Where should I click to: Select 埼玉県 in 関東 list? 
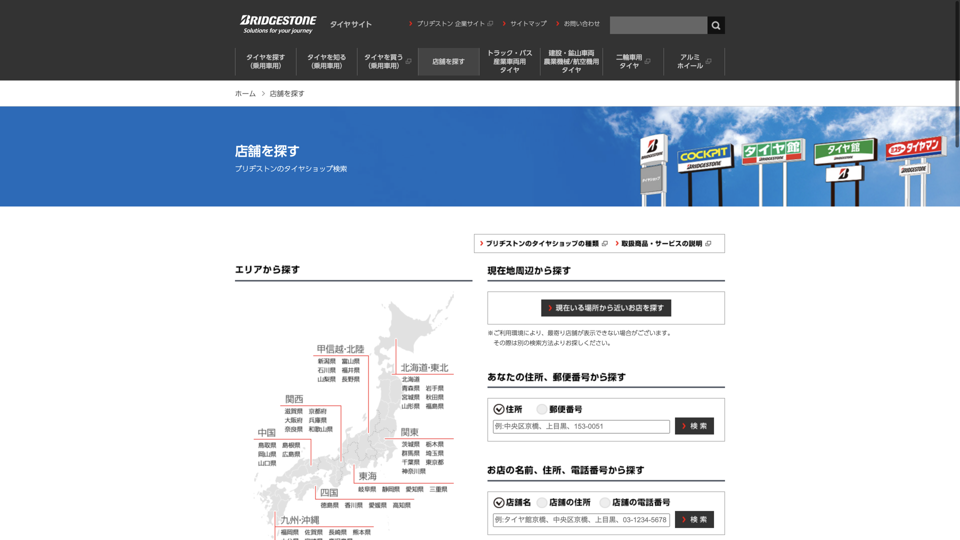point(435,454)
